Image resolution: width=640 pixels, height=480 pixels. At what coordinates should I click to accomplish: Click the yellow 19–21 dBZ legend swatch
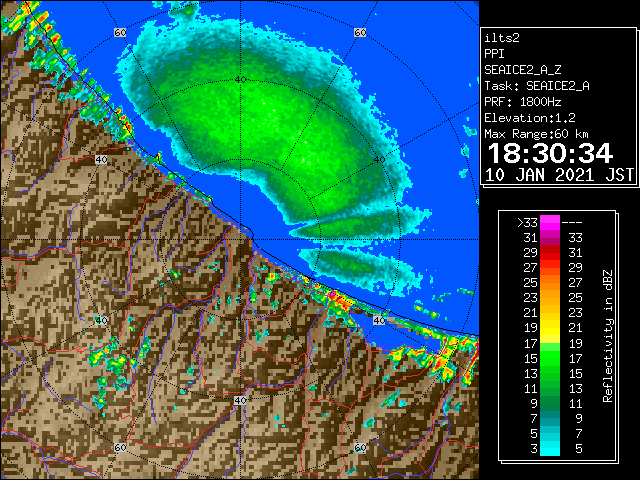pyautogui.click(x=550, y=328)
